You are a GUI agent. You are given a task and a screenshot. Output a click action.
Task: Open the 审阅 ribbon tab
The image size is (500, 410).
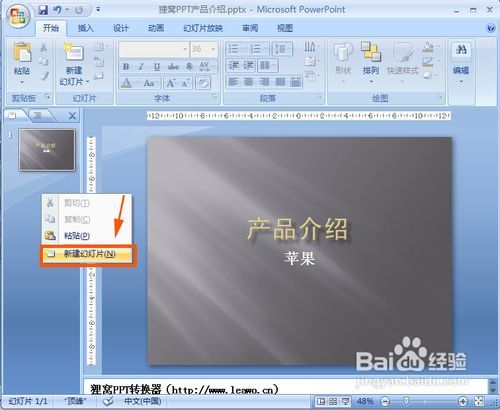(250, 28)
